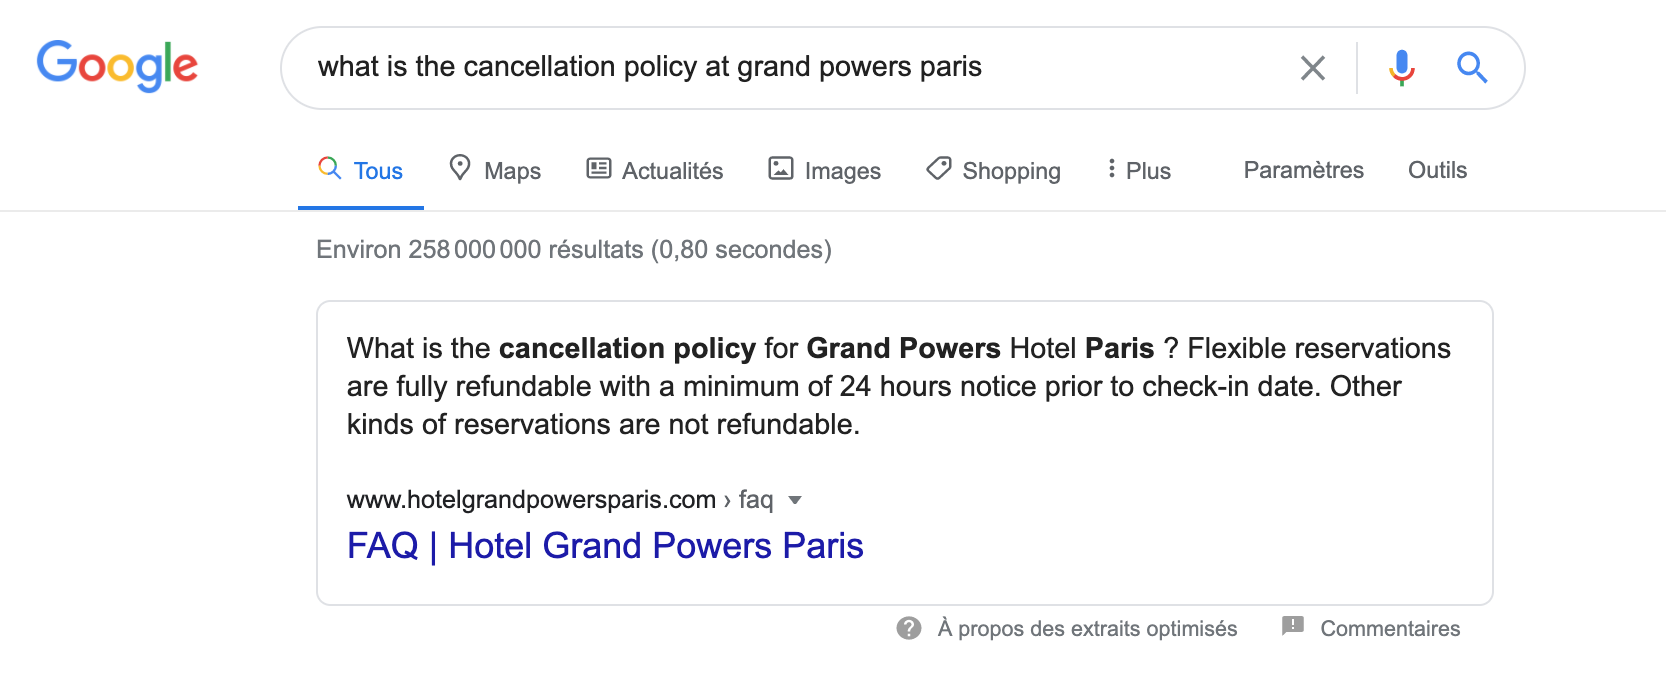Expand the arrow next to faq URL
This screenshot has height=690, width=1666.
point(795,500)
